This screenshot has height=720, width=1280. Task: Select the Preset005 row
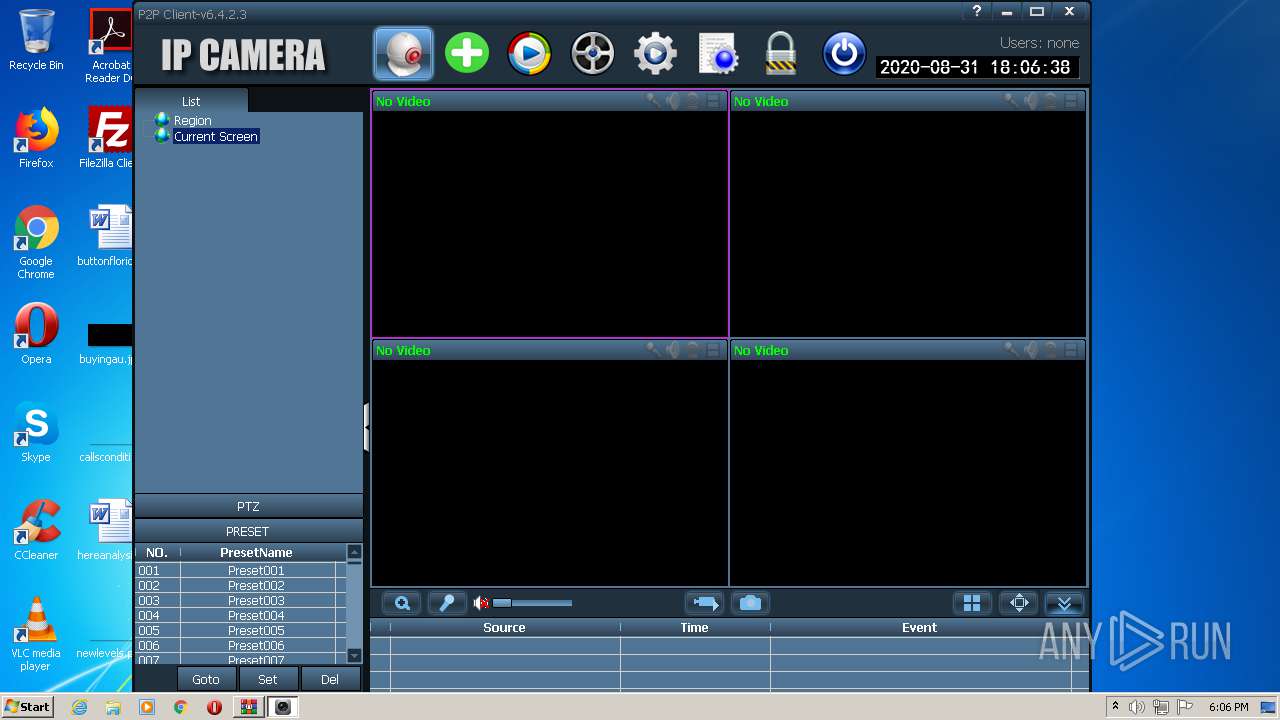pos(241,631)
